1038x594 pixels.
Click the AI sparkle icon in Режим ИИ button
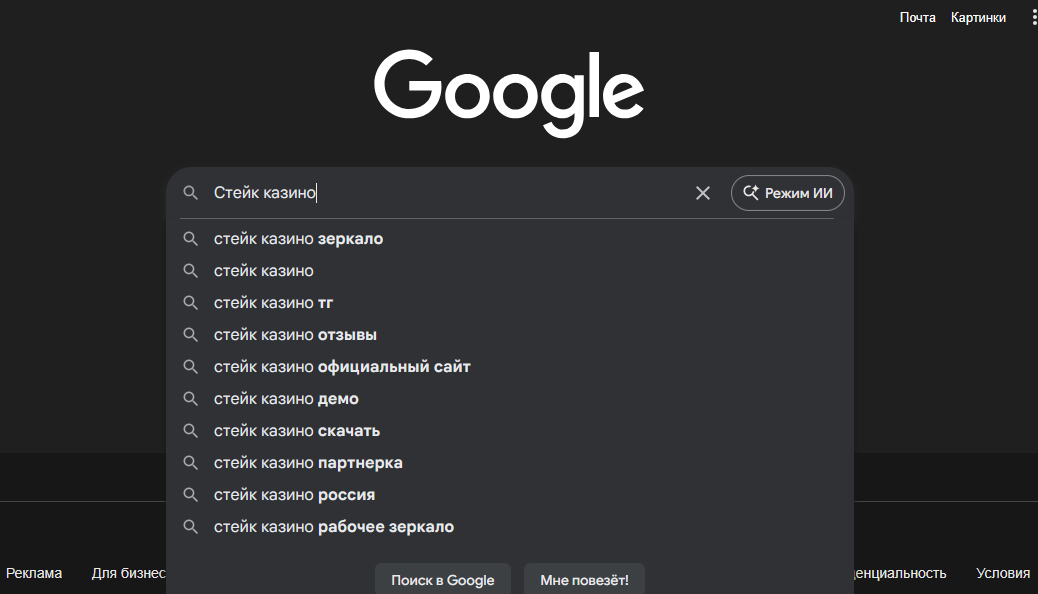click(x=749, y=192)
